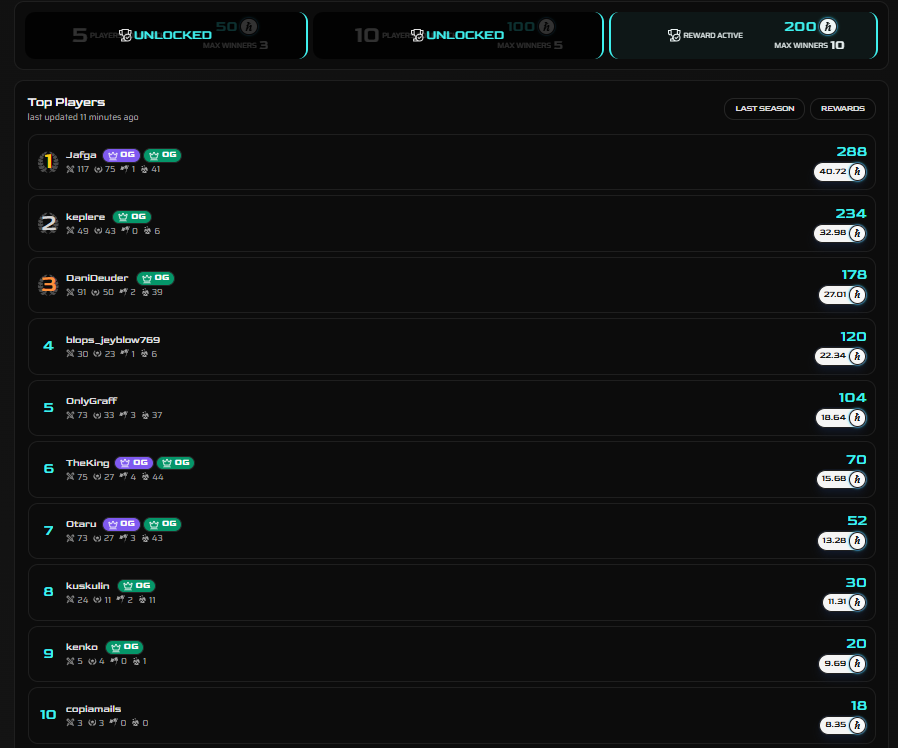Click the bronze rank 3 laurel badge
This screenshot has width=898, height=748.
(48, 285)
